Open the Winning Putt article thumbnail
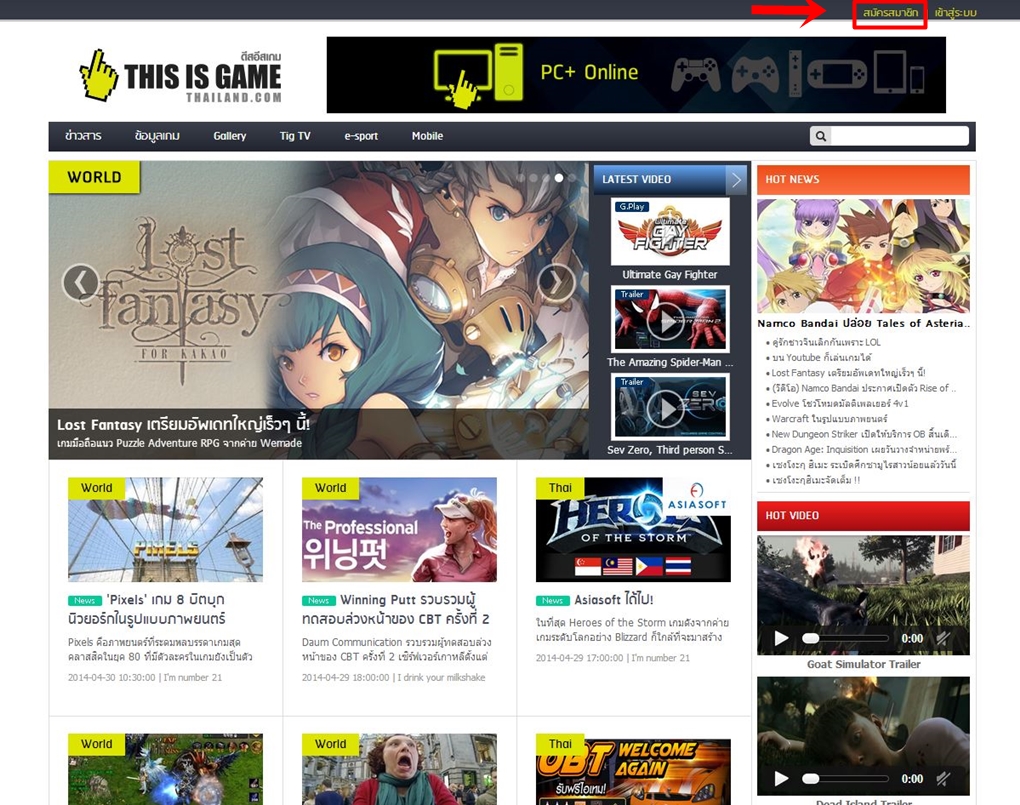The height and width of the screenshot is (805, 1020). pyautogui.click(x=399, y=529)
